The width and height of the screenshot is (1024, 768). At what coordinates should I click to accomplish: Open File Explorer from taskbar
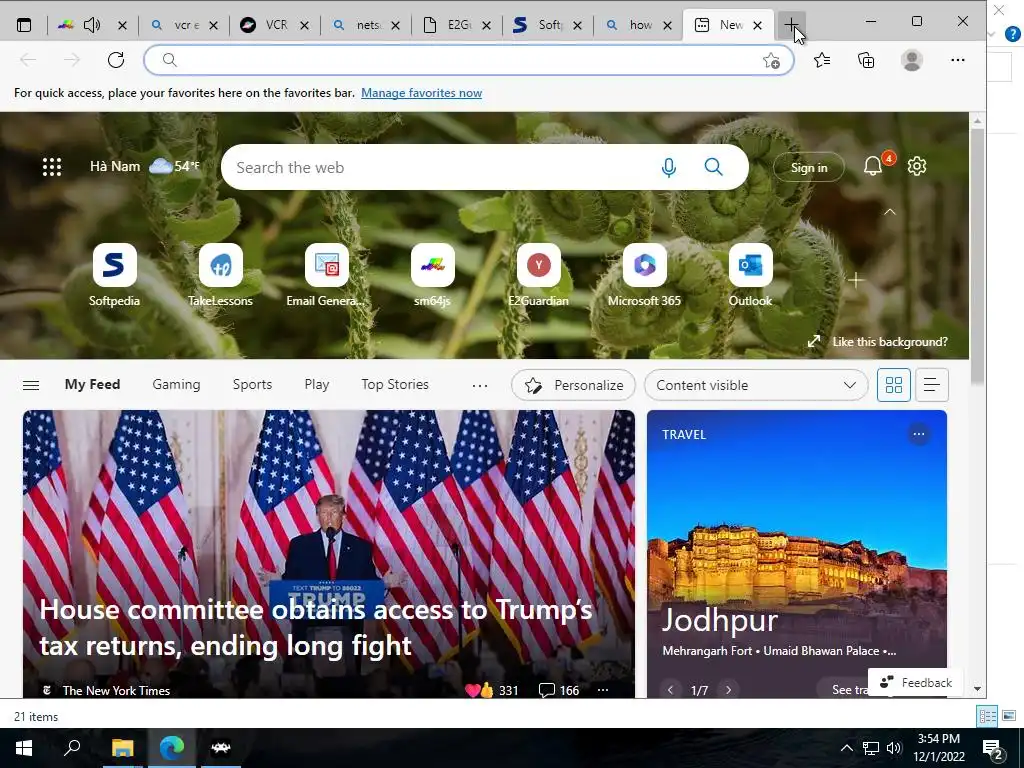pyautogui.click(x=122, y=748)
